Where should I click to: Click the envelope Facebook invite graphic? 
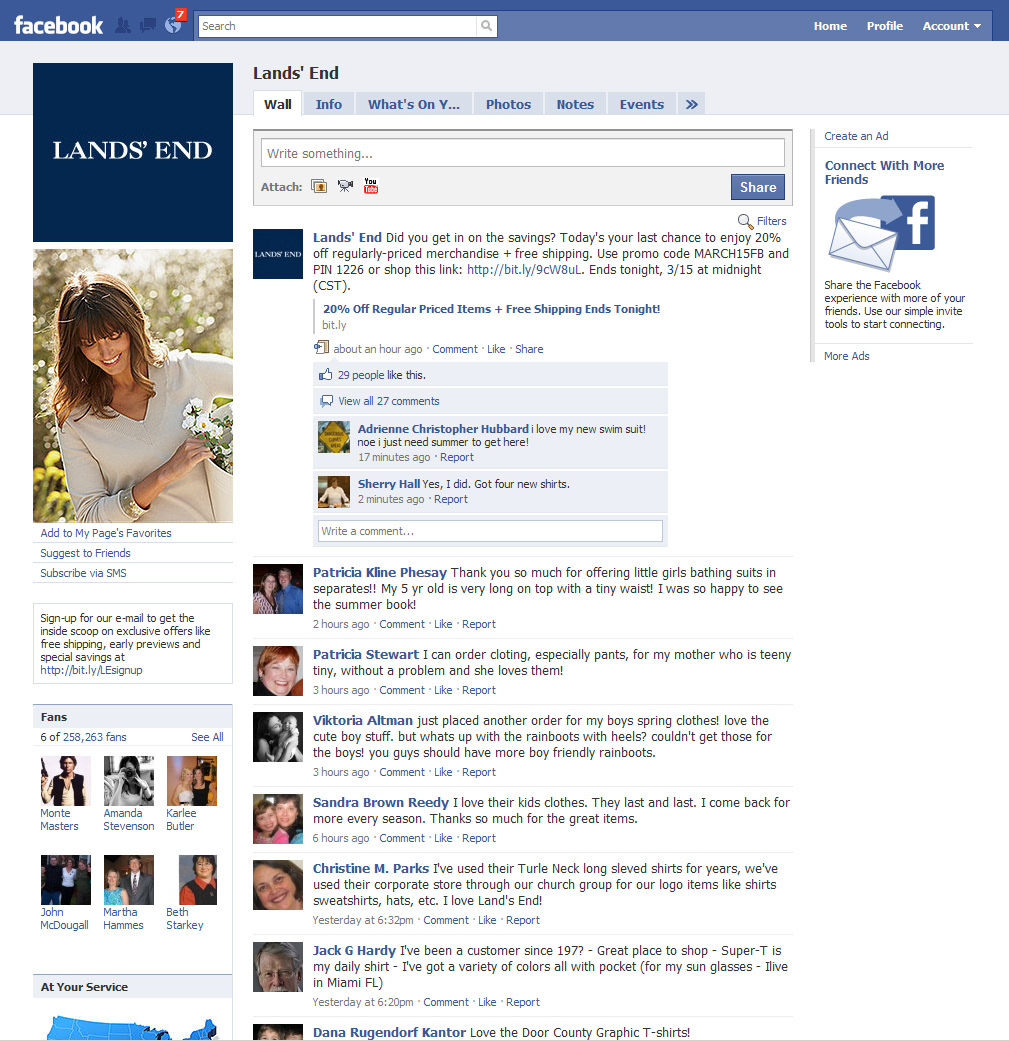click(x=882, y=233)
